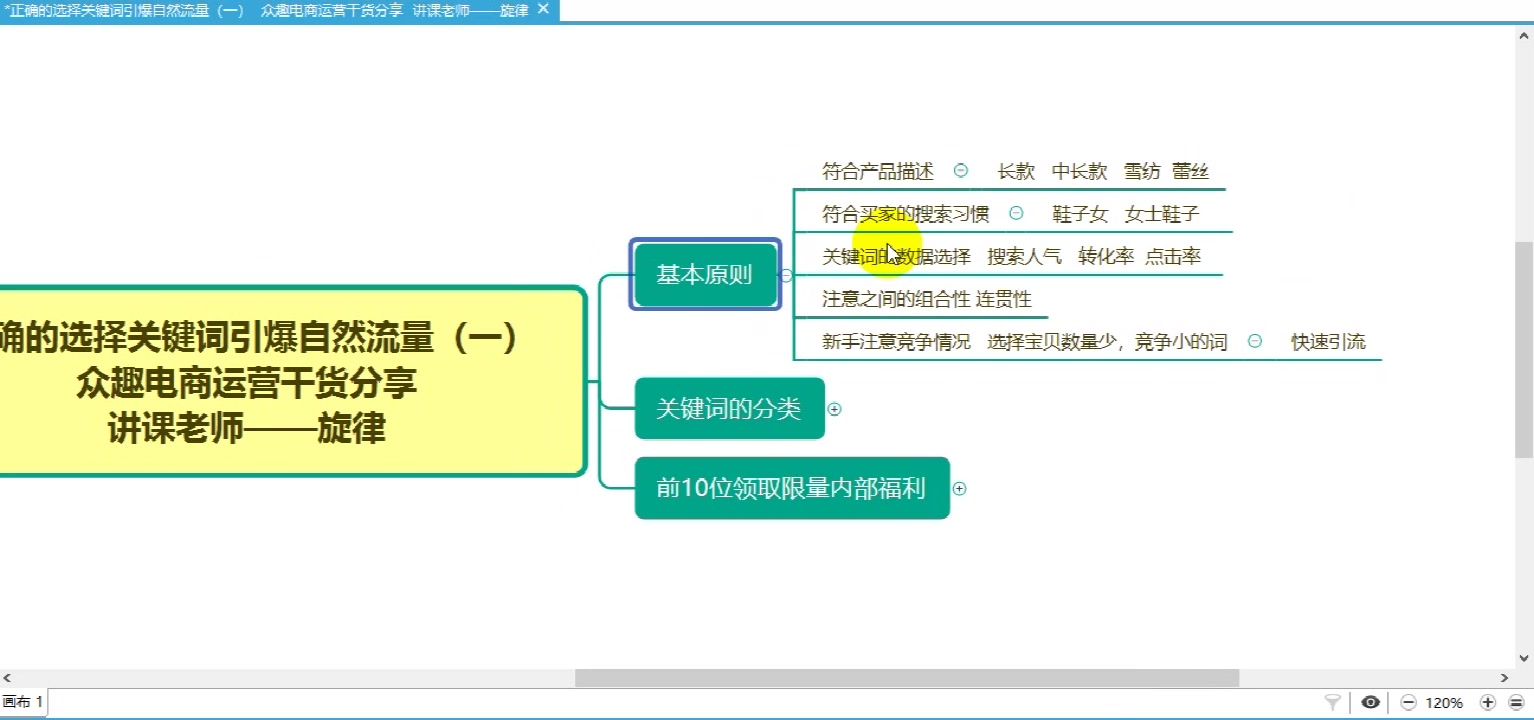1534x720 pixels.
Task: Select the 注意之间的组合性 连贯性 subtopic
Action: coord(927,299)
